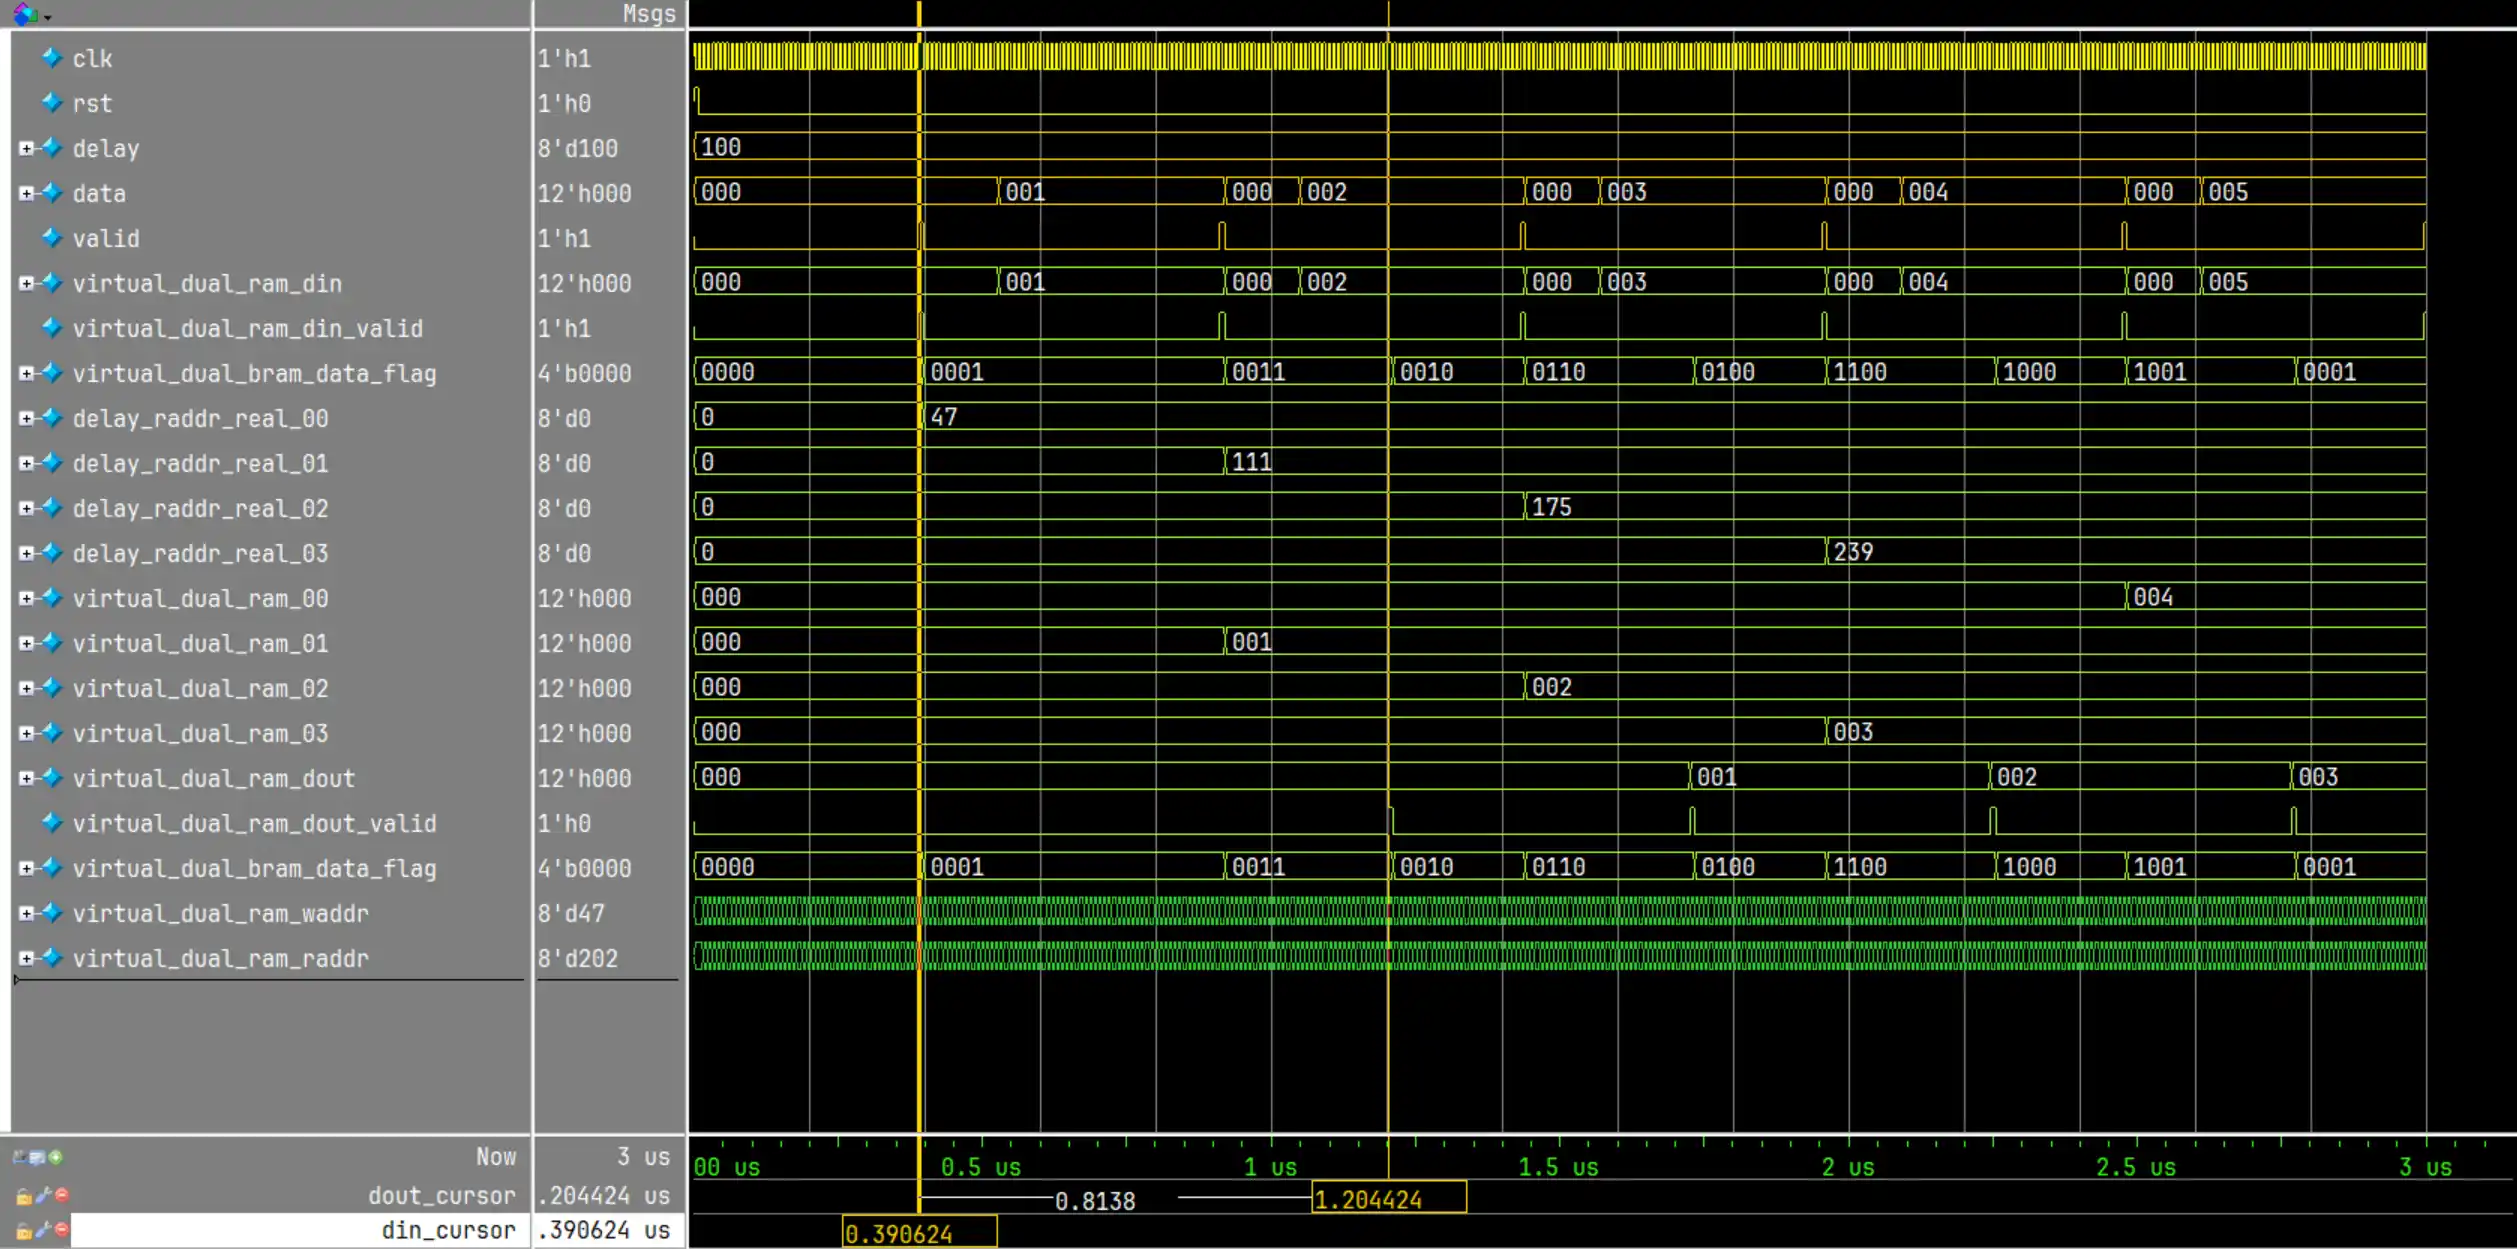Open din_cursor properties wrench icon
The height and width of the screenshot is (1249, 2517).
click(x=43, y=1230)
